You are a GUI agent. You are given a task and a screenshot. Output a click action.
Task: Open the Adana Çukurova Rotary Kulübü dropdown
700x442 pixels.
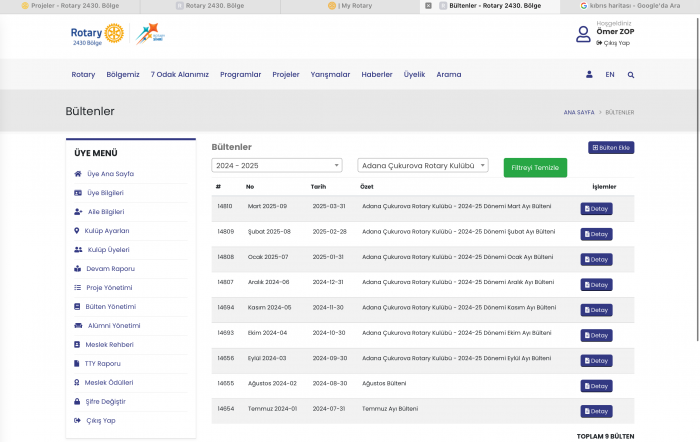coord(423,166)
